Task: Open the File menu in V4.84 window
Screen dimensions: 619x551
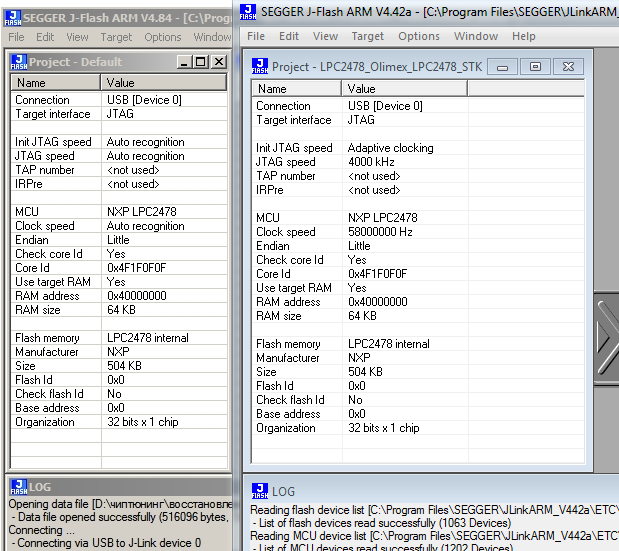Action: (16, 37)
